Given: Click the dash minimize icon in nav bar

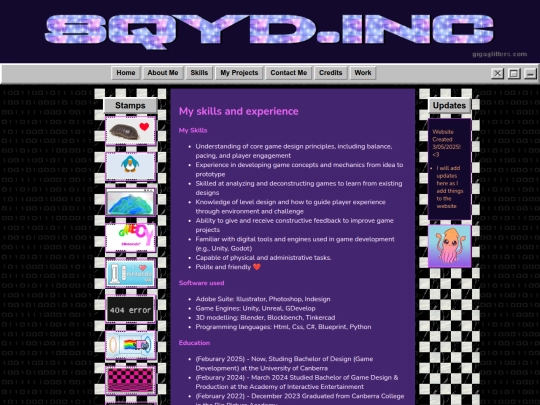Looking at the screenshot, I should tap(530, 74).
